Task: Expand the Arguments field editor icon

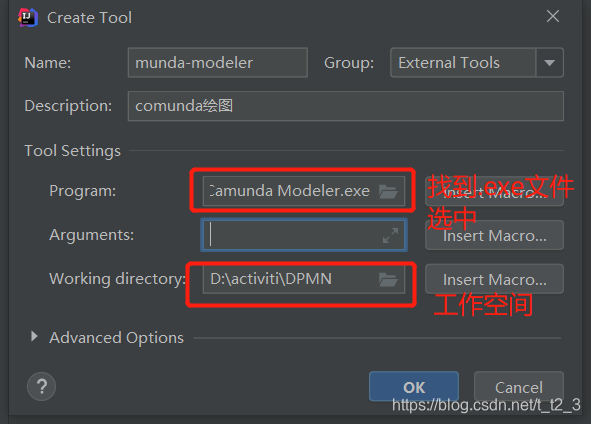Action: (390, 235)
